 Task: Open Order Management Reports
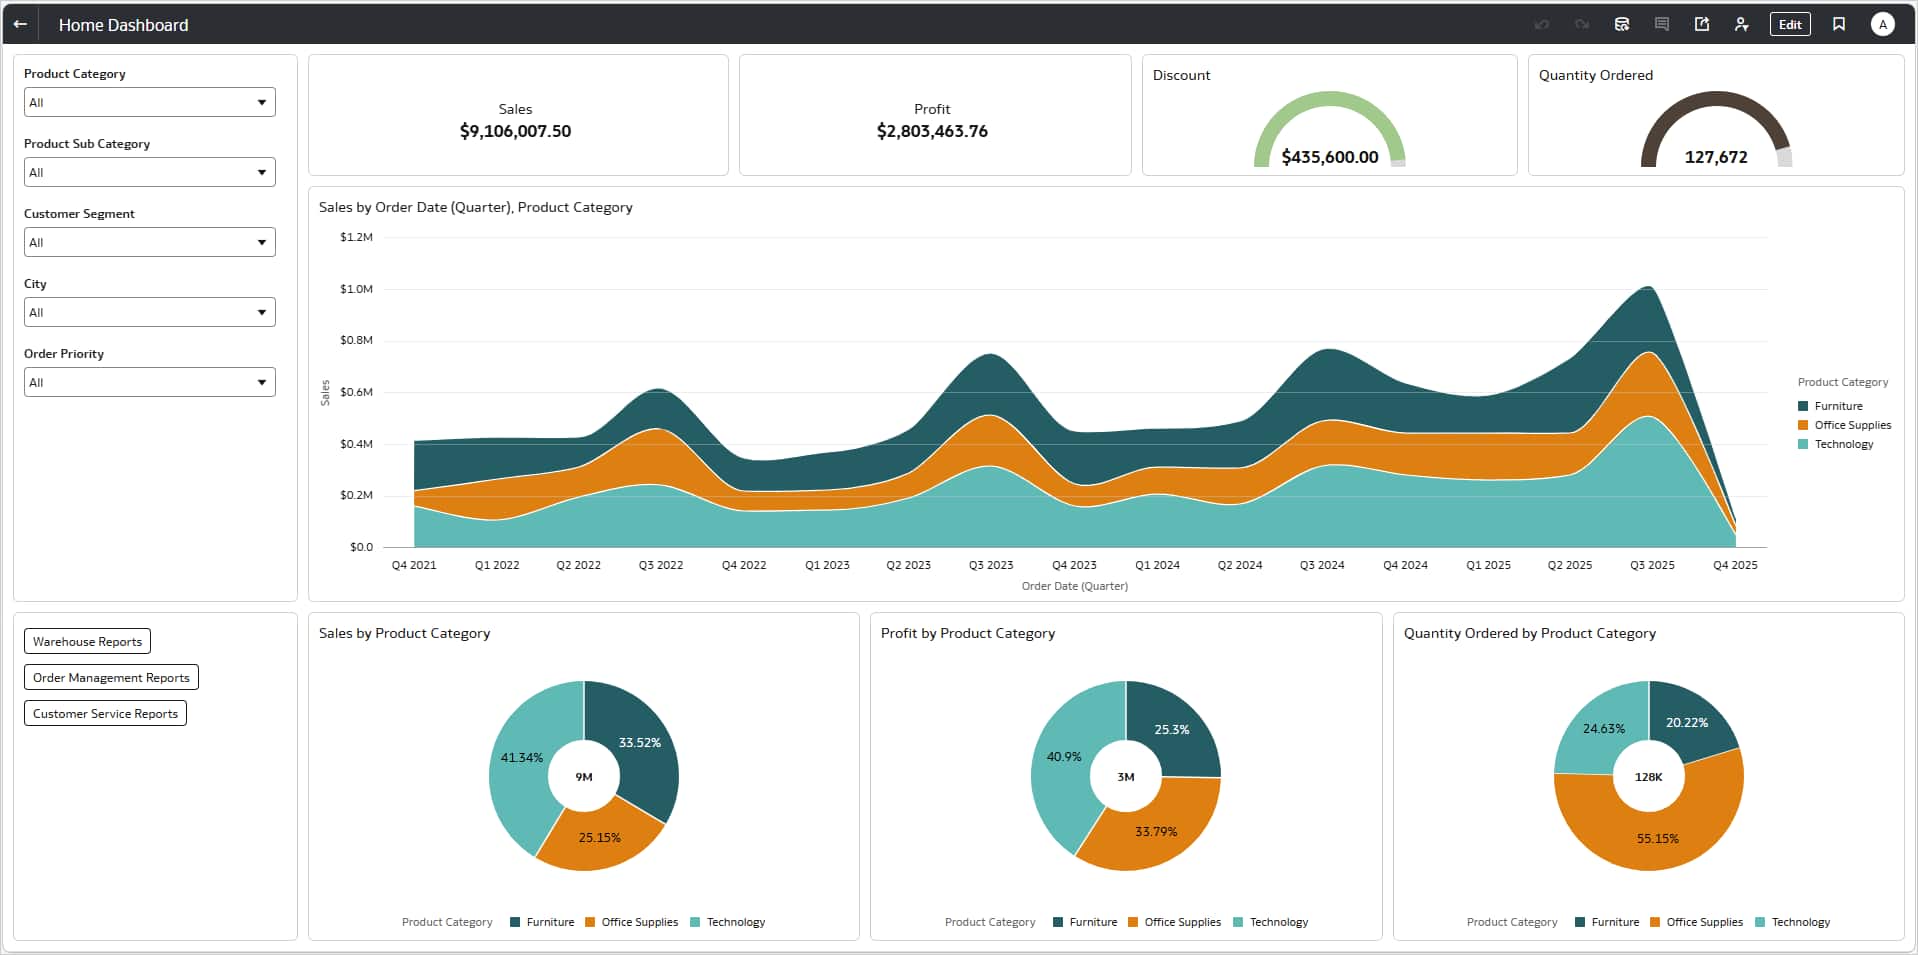111,677
